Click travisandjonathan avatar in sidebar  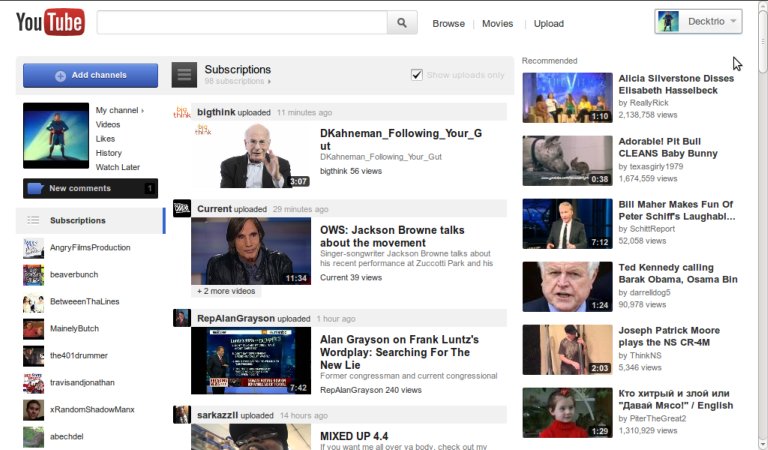[x=33, y=382]
